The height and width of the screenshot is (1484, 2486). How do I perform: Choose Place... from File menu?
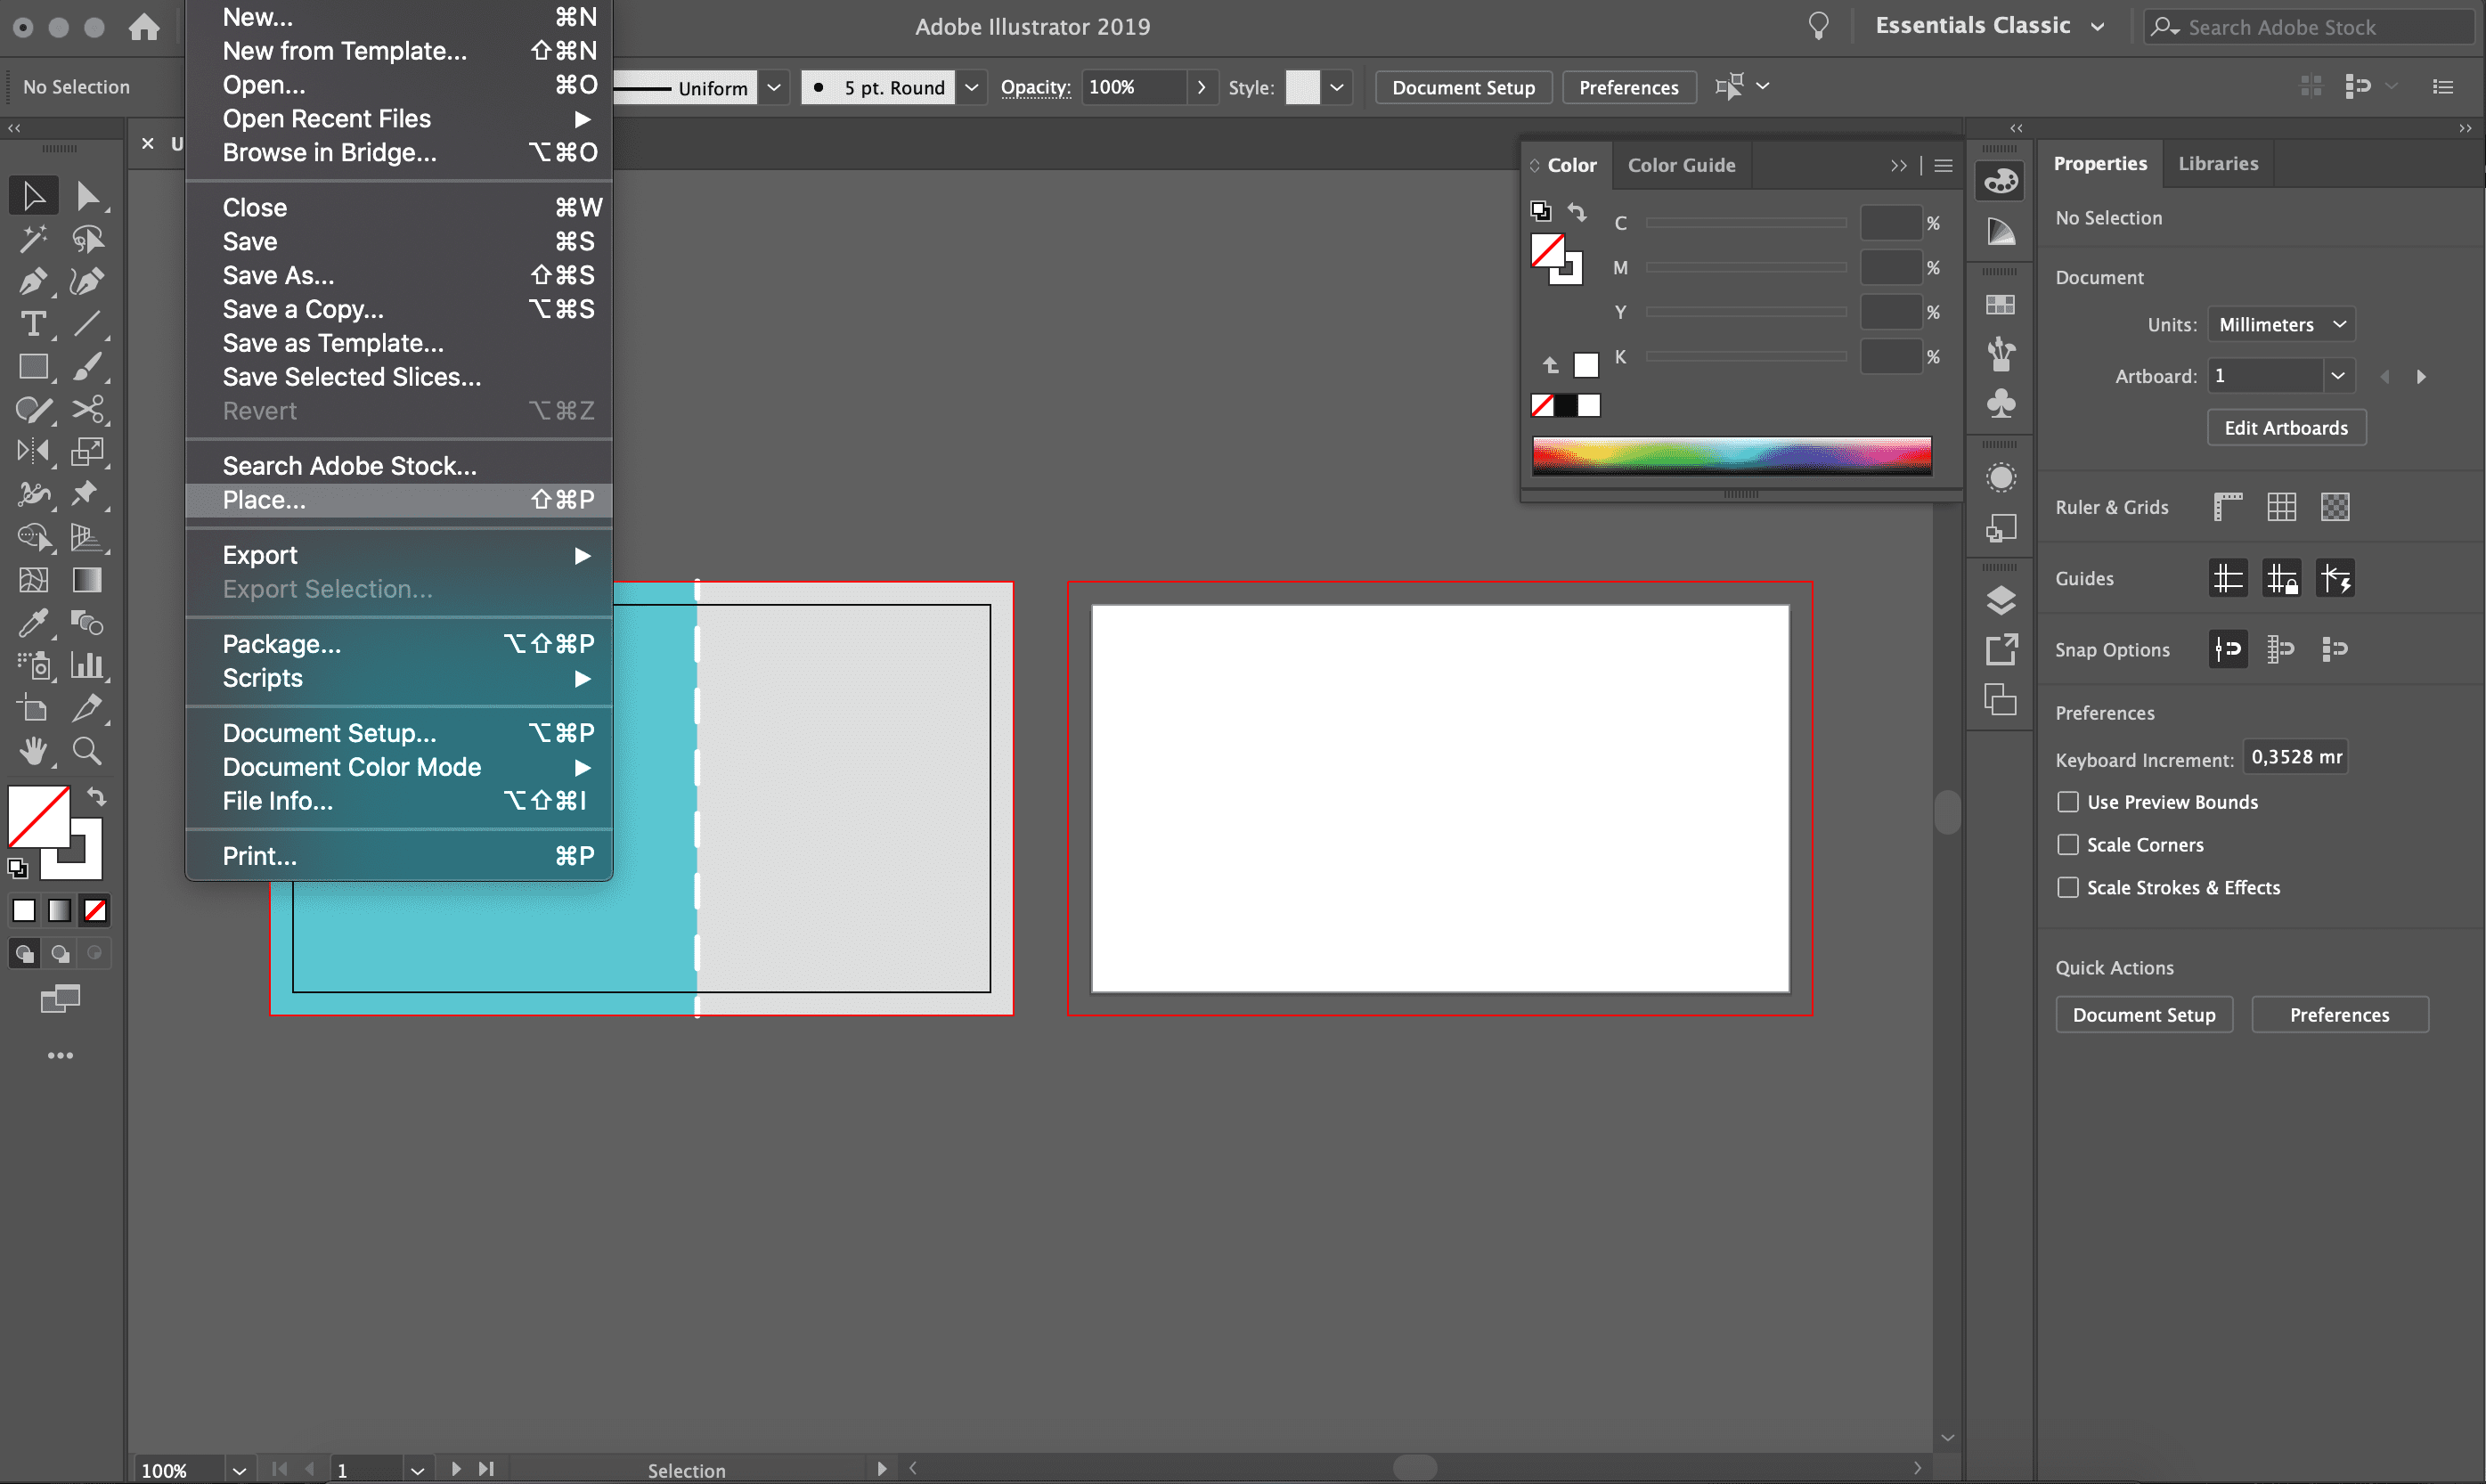pyautogui.click(x=399, y=500)
